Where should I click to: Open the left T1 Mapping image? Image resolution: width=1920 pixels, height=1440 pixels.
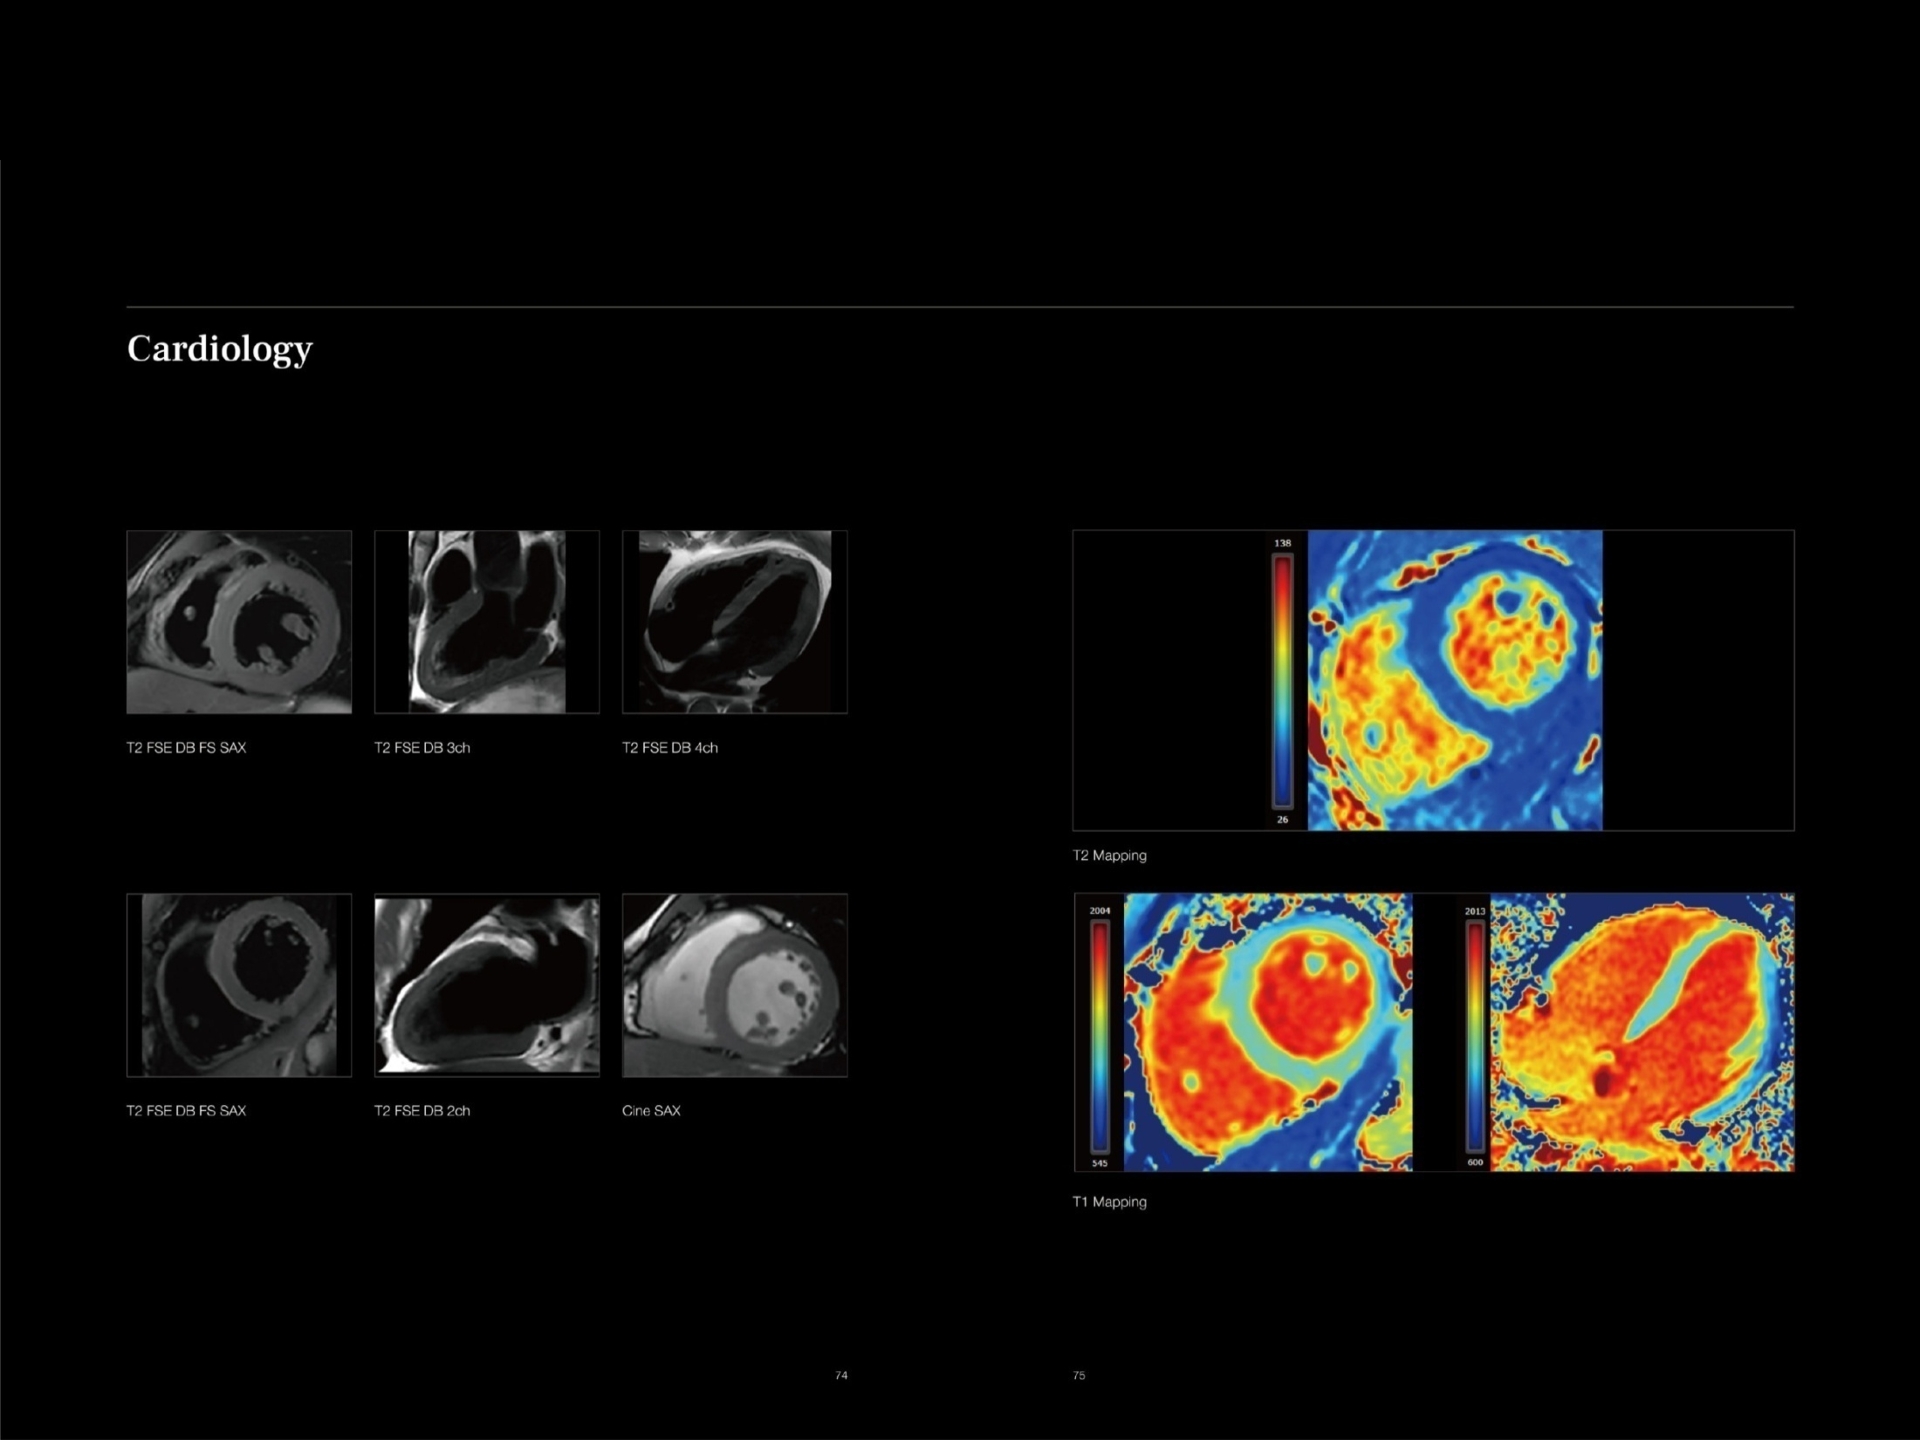coord(1265,1032)
